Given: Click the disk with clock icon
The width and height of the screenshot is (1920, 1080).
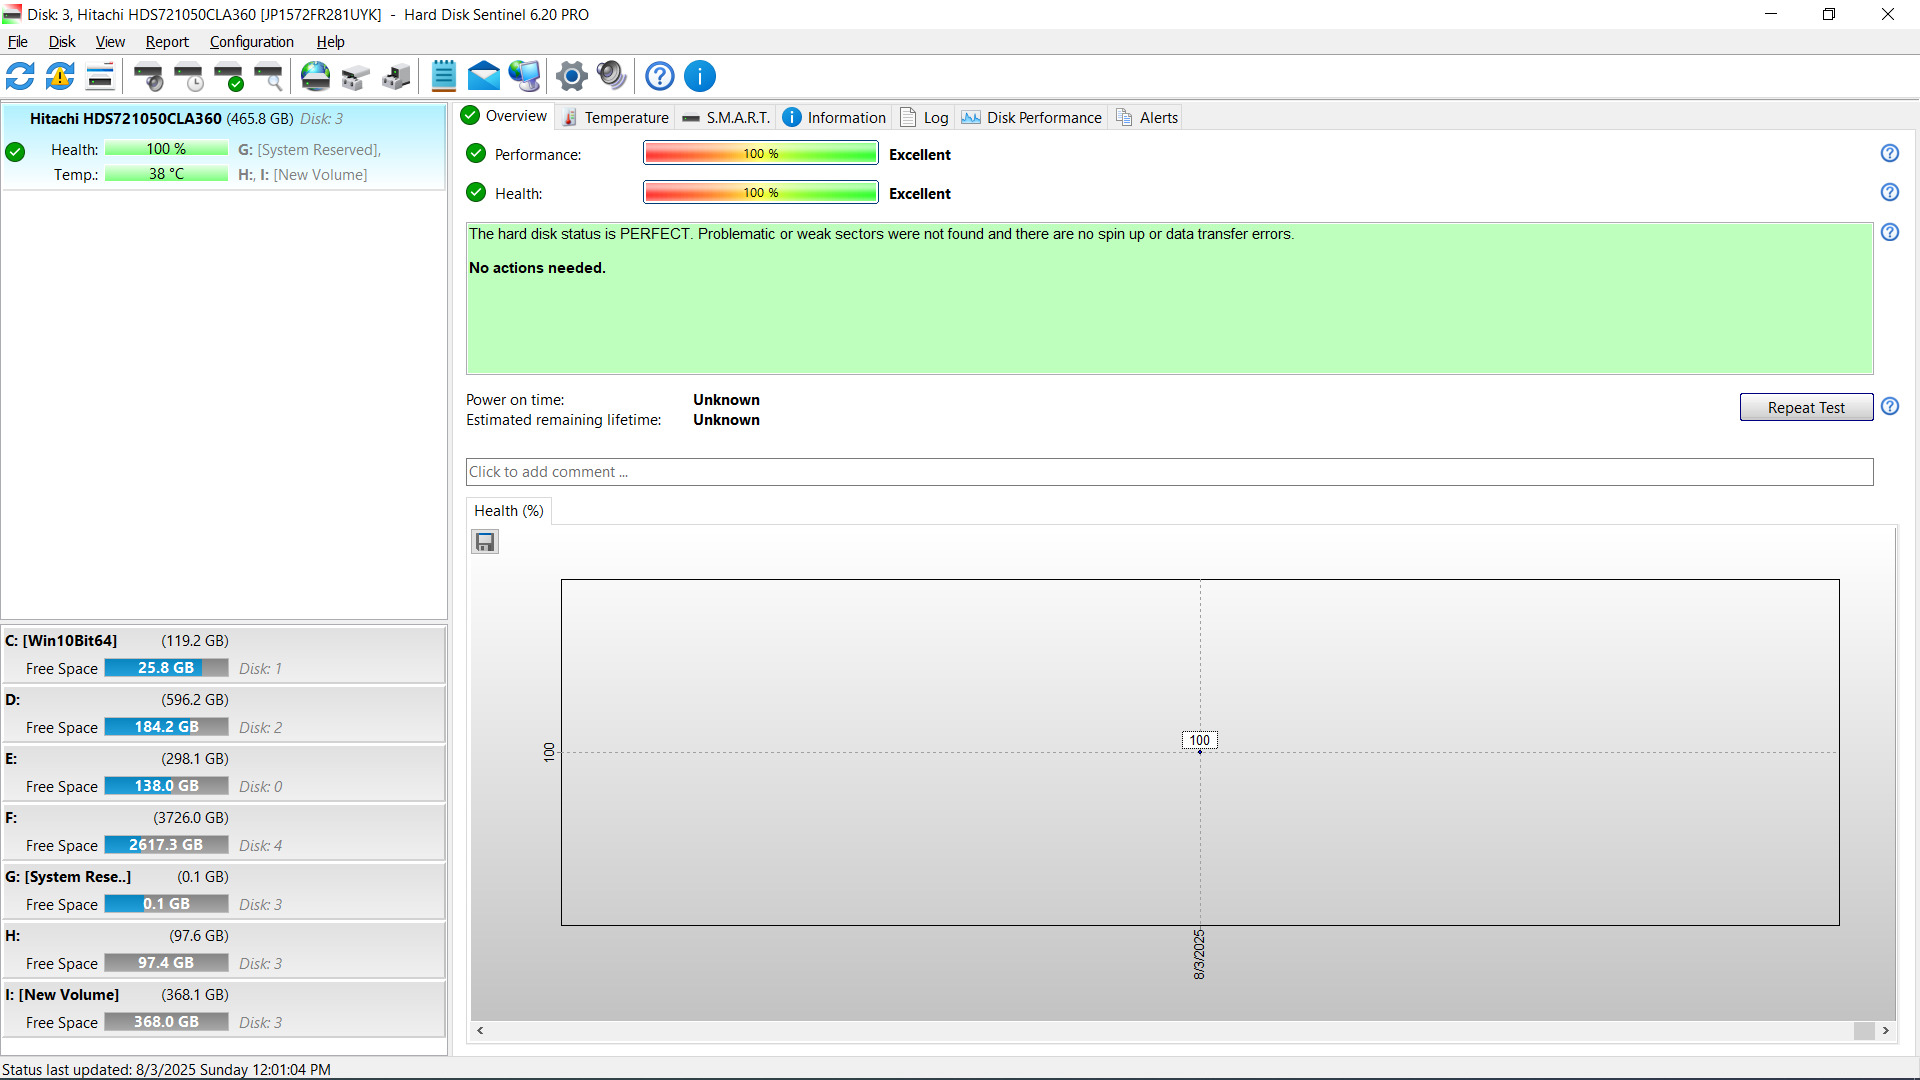Looking at the screenshot, I should 189,76.
